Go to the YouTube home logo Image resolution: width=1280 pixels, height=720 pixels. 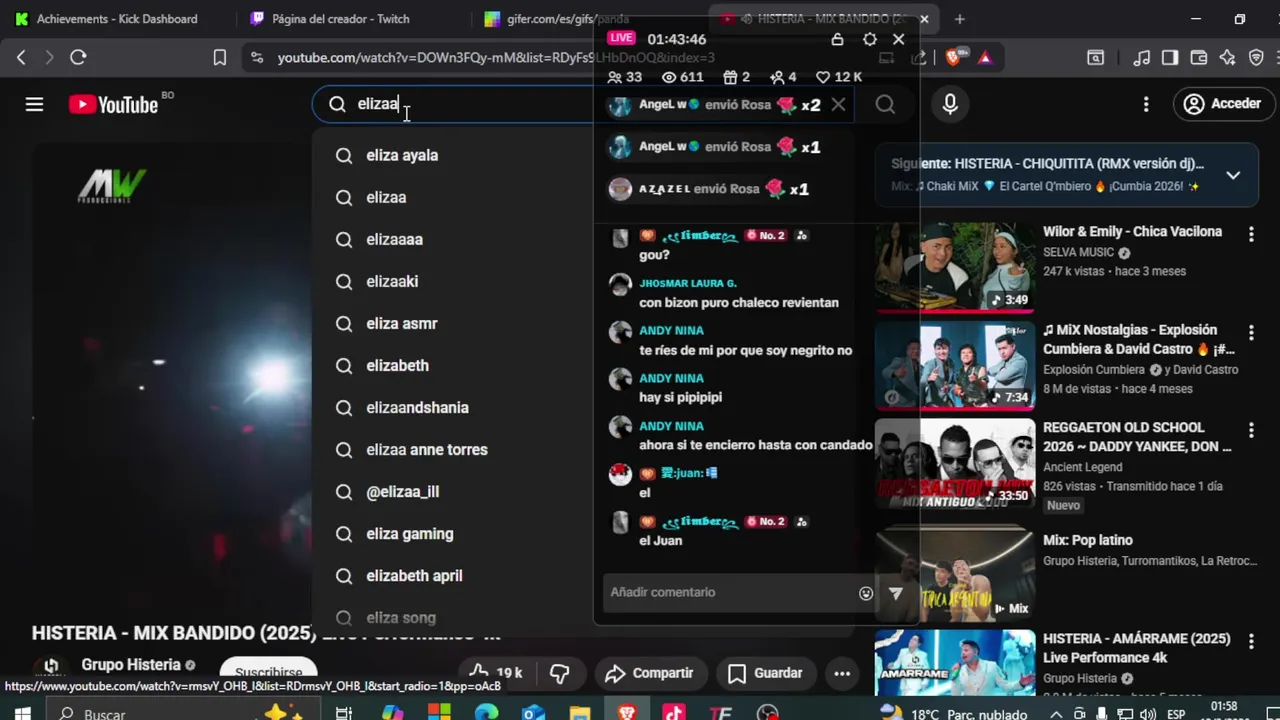[x=113, y=104]
